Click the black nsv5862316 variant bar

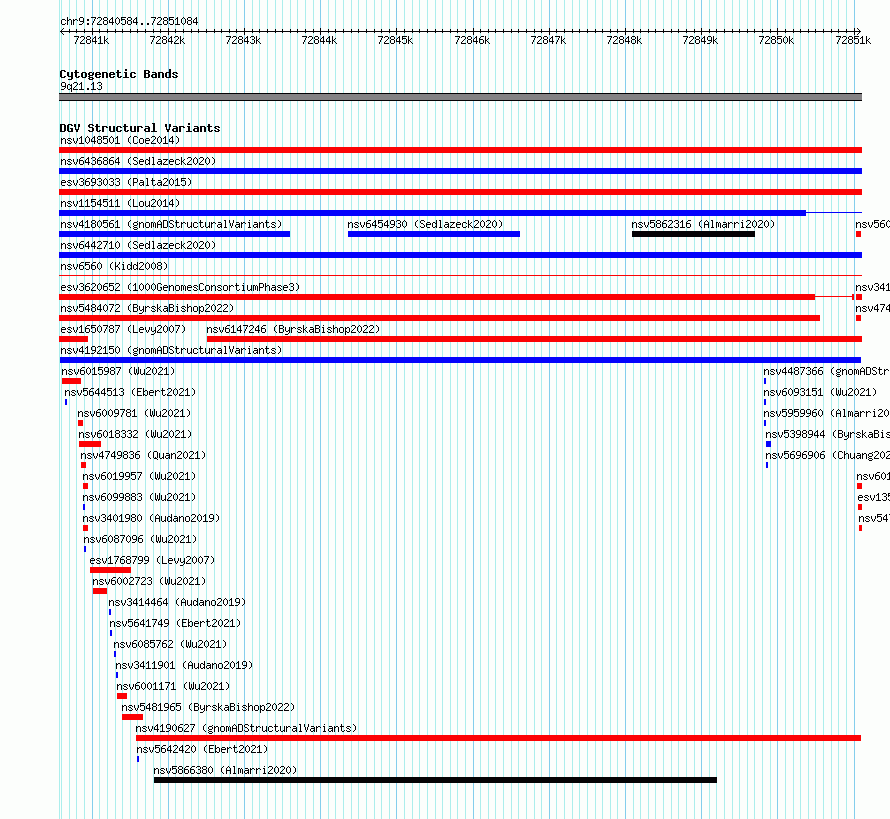click(693, 234)
